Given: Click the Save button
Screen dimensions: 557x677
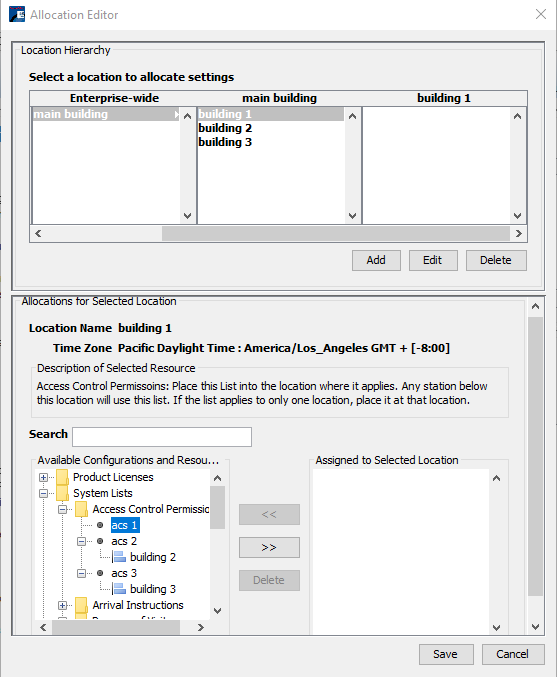Looking at the screenshot, I should [446, 654].
